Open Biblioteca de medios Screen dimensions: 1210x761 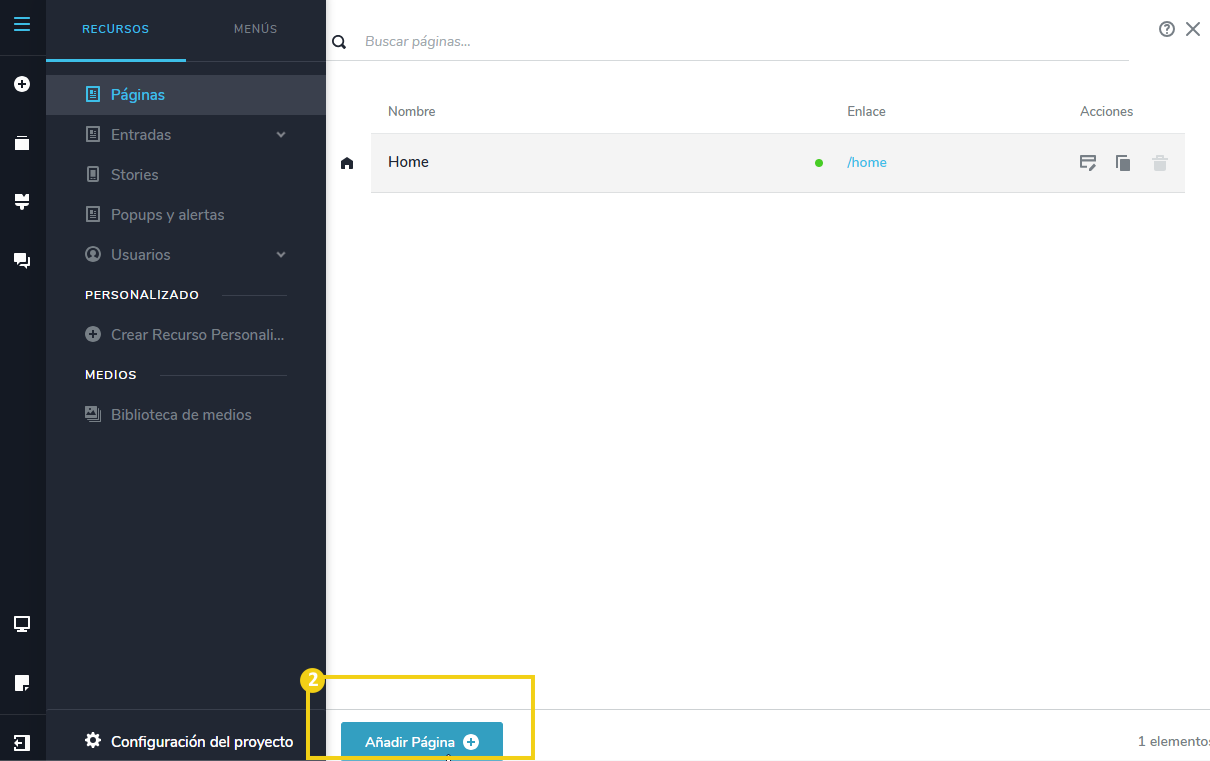[186, 415]
